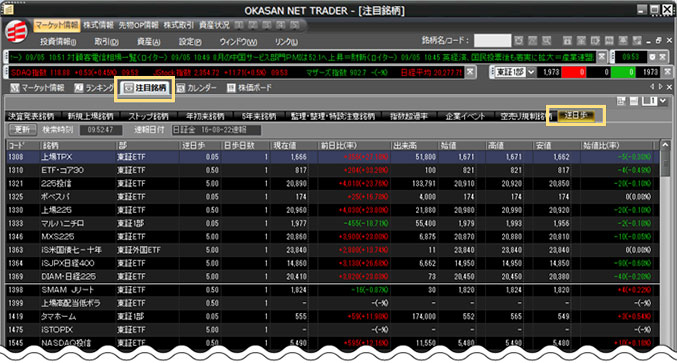The image size is (677, 363).
Task: Open the panel layout dropdown arrow
Action: [x=663, y=101]
